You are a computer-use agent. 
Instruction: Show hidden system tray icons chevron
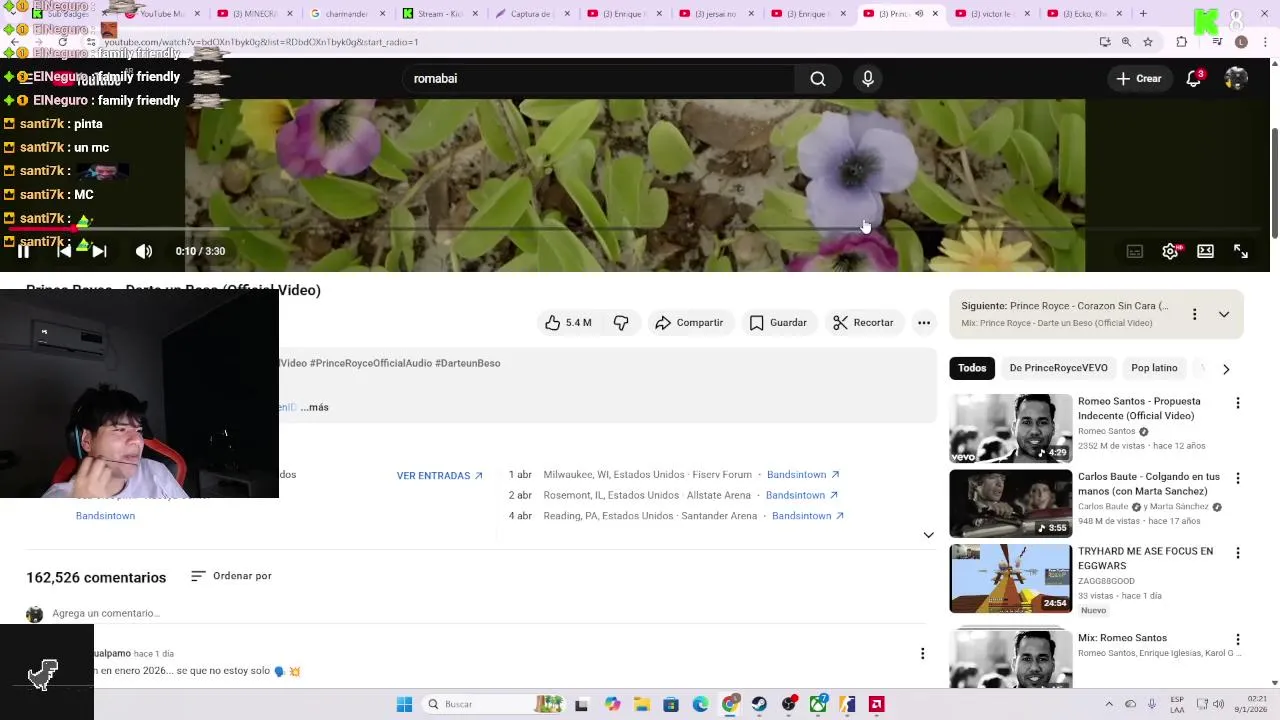(1109, 704)
